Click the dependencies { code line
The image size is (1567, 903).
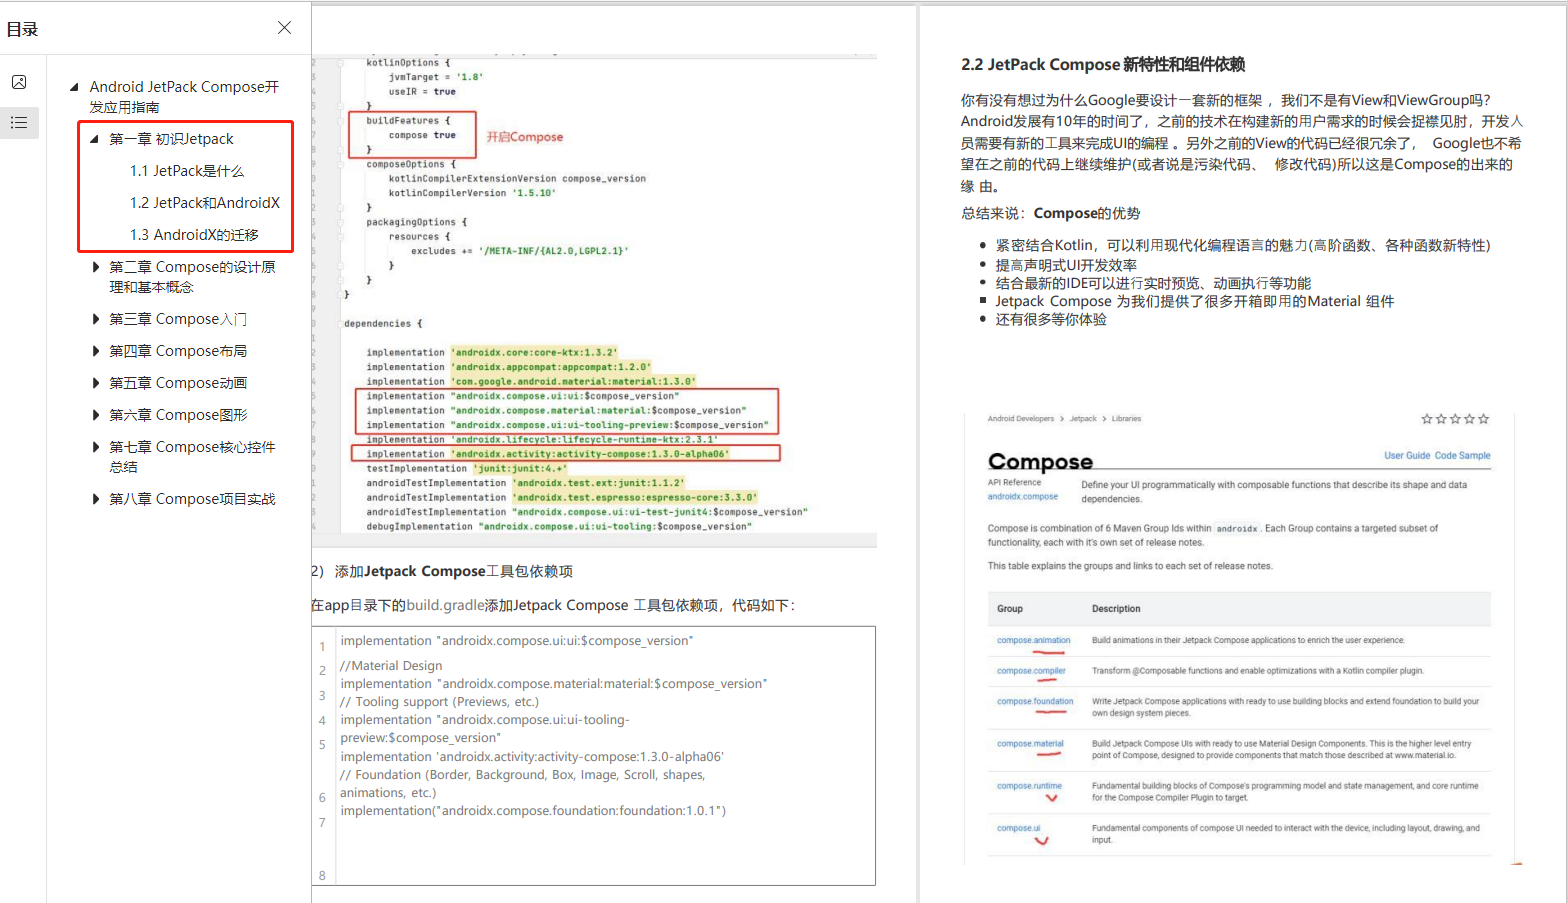(x=383, y=324)
